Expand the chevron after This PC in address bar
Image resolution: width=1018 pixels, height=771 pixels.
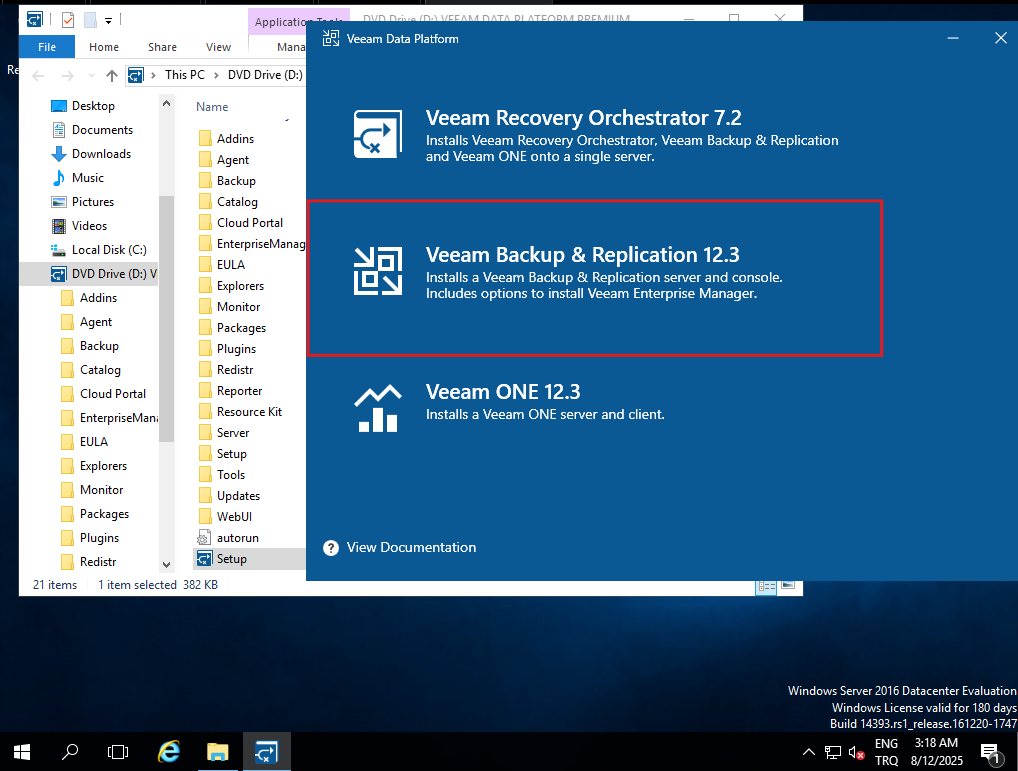(x=216, y=75)
